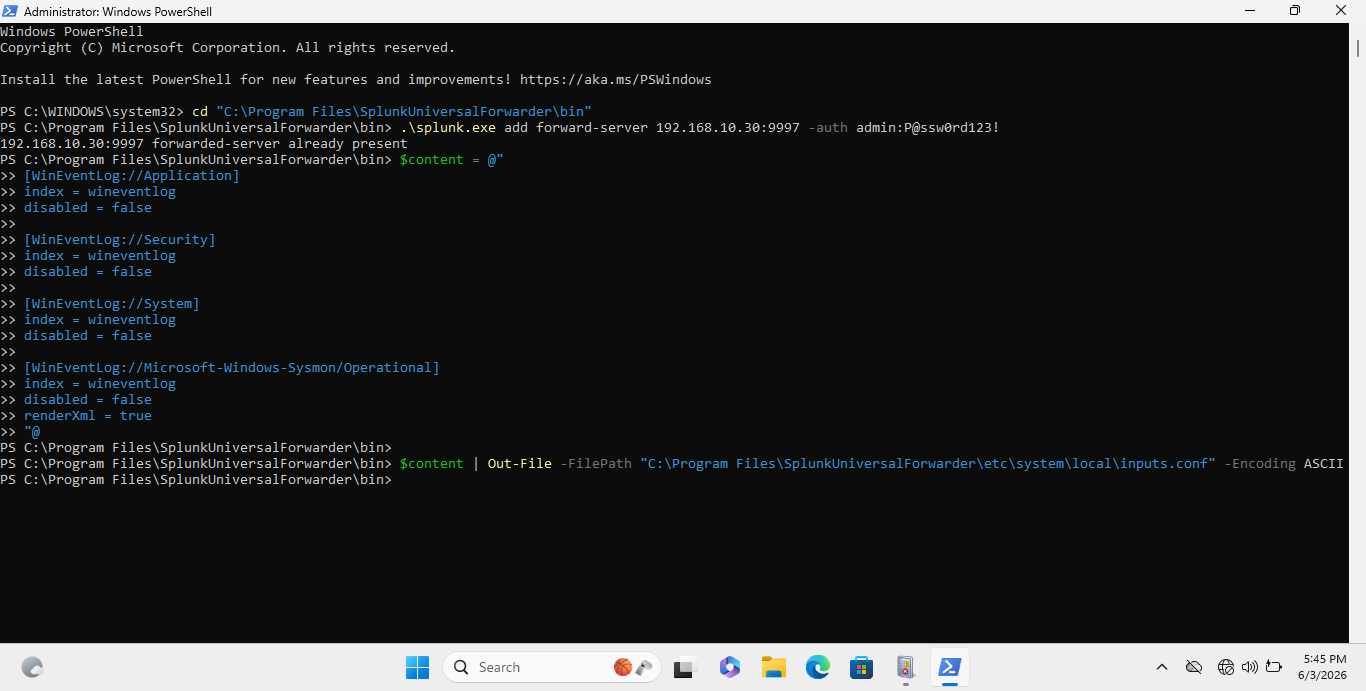
Task: Open Microsoft Store from the taskbar
Action: tap(862, 667)
